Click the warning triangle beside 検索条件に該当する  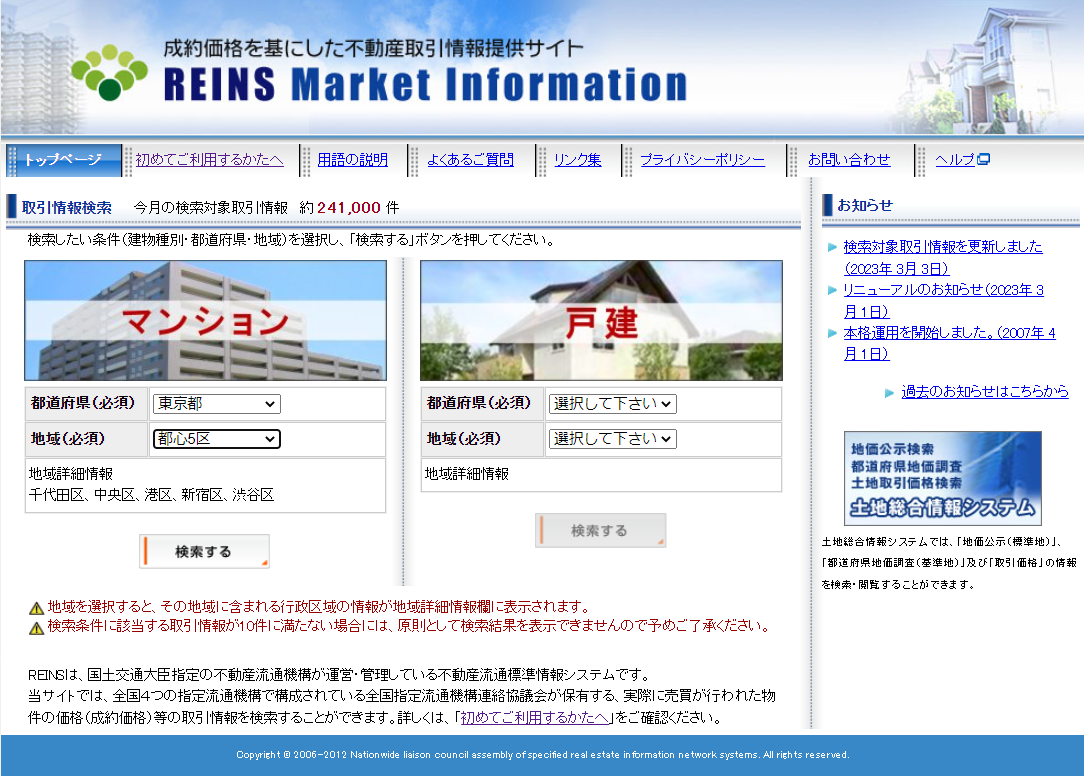click(x=37, y=628)
